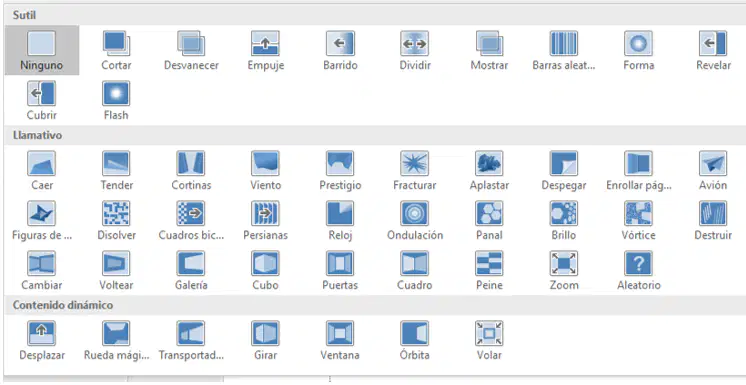Apply the Figuras de origami transition
The image size is (746, 385).
(x=42, y=220)
